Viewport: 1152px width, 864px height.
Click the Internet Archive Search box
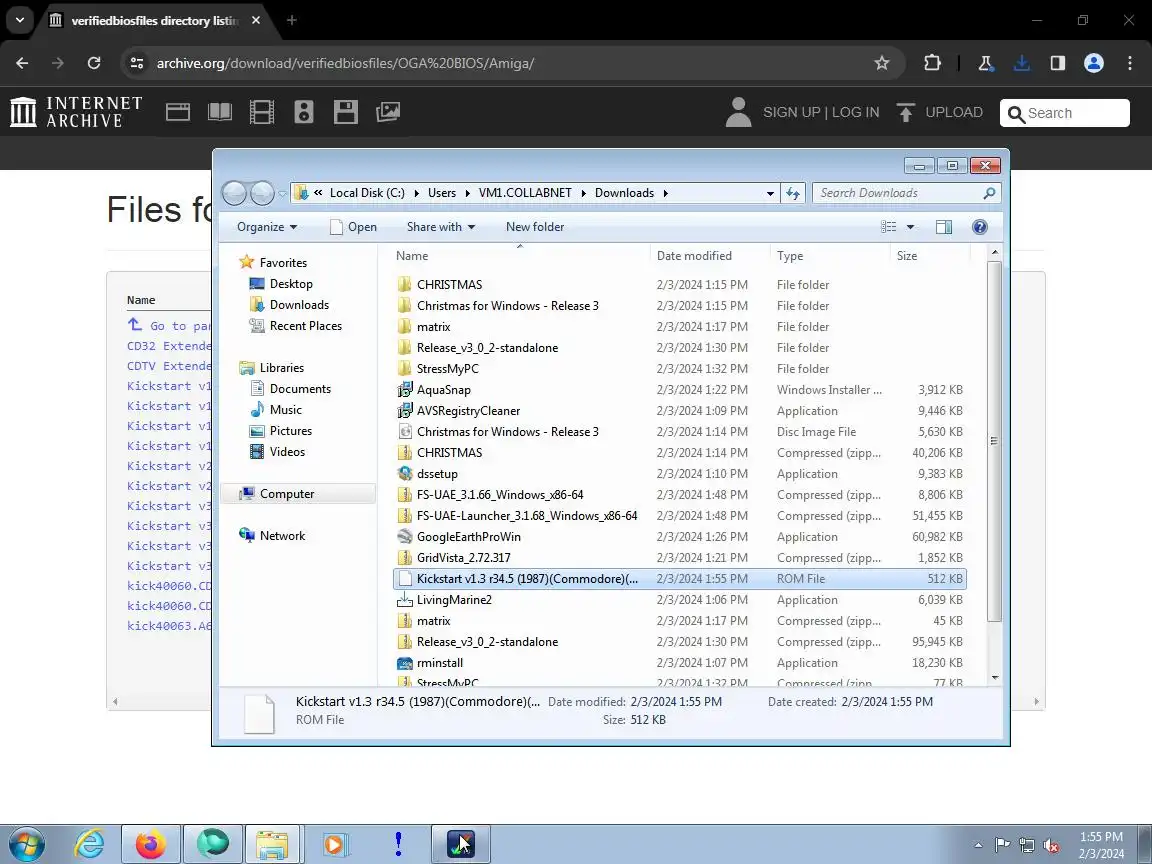click(1065, 113)
